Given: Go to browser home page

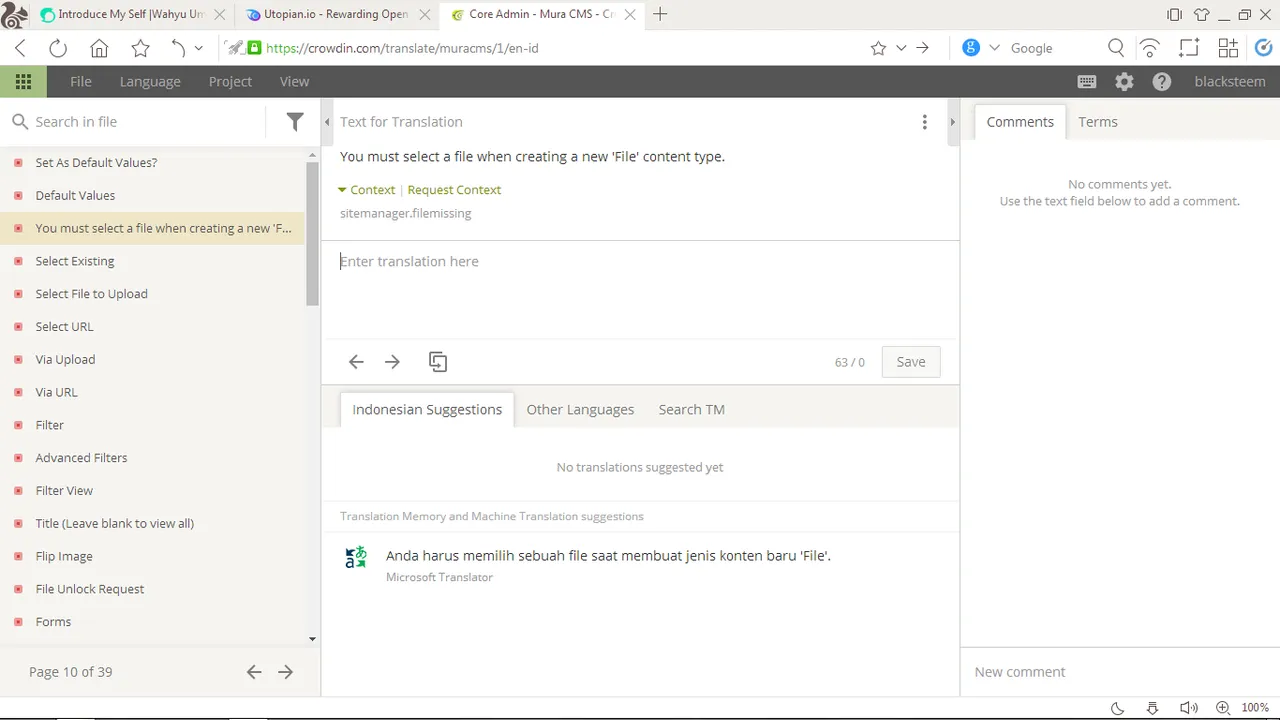Looking at the screenshot, I should (99, 48).
